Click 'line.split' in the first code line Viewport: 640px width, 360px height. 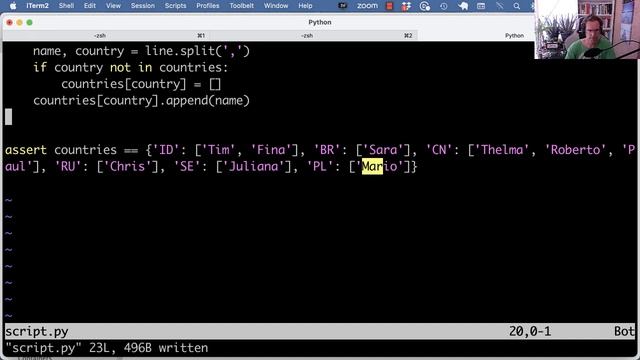tap(180, 51)
